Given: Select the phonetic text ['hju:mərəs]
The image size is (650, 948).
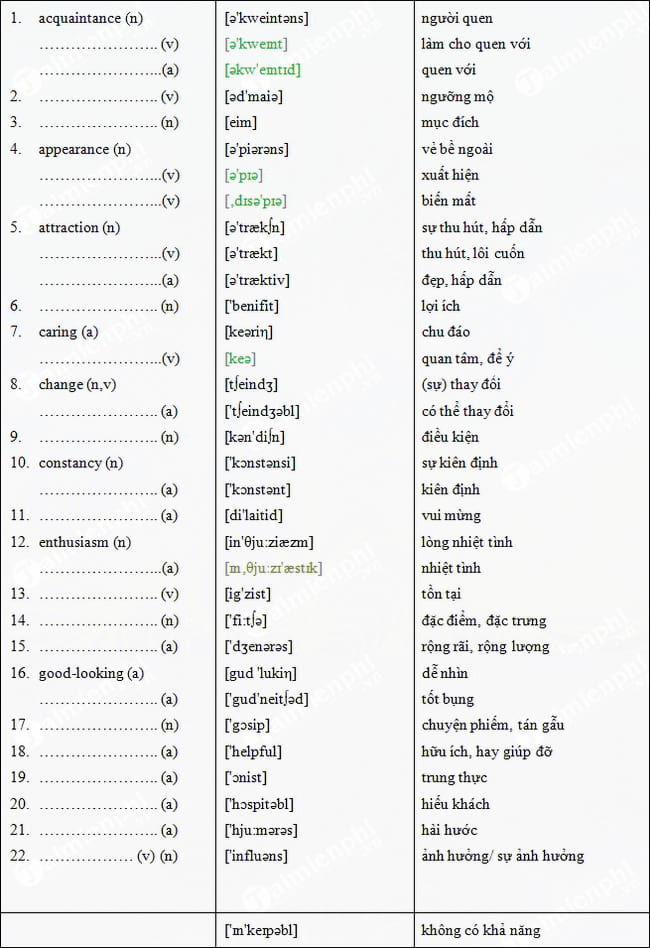Looking at the screenshot, I should [x=261, y=830].
